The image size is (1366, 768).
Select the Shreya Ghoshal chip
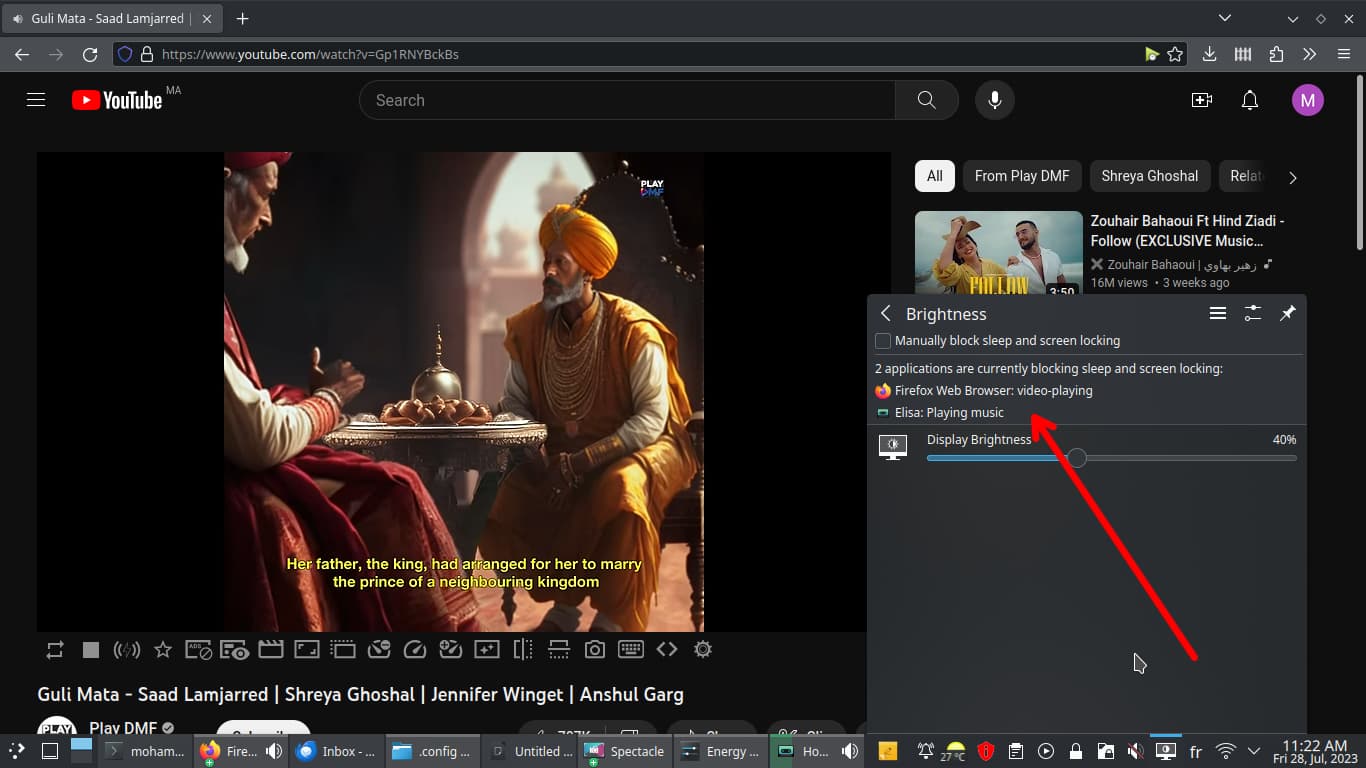click(1150, 176)
